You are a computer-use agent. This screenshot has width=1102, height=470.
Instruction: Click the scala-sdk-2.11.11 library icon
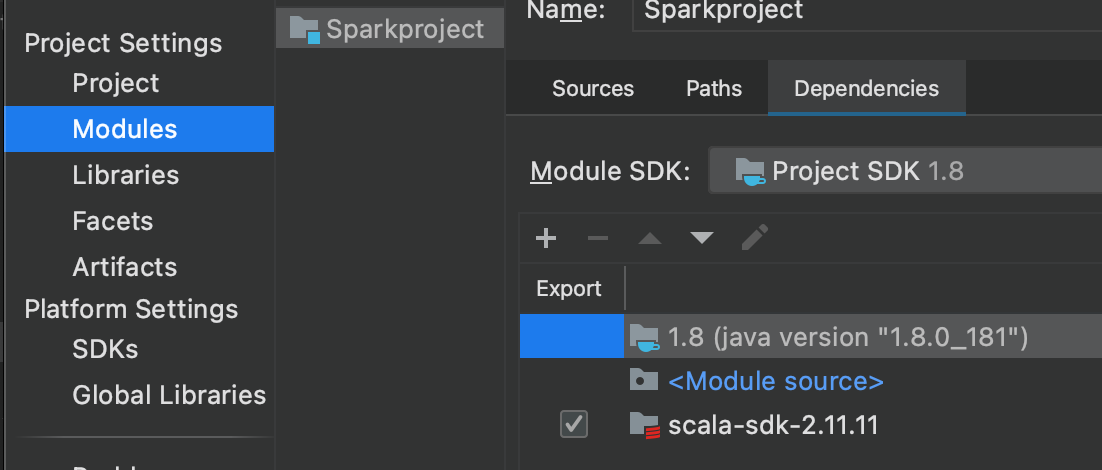point(645,425)
